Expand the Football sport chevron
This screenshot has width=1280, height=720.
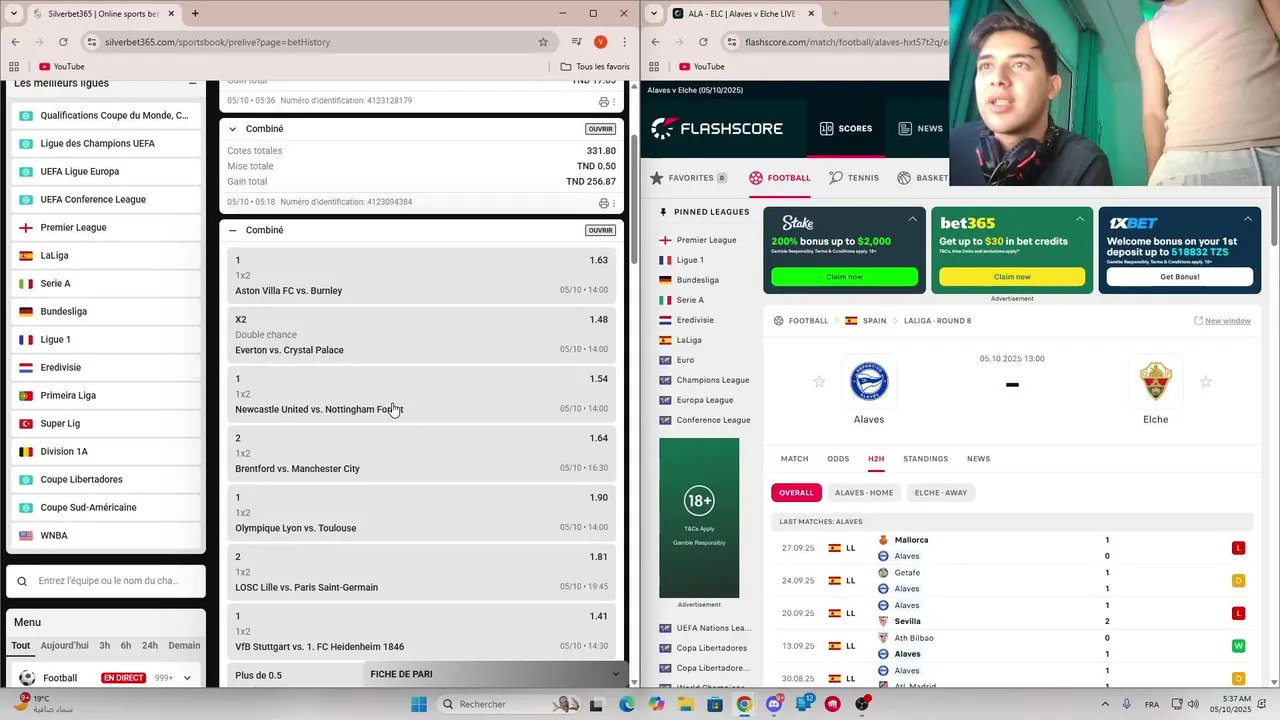pyautogui.click(x=187, y=678)
